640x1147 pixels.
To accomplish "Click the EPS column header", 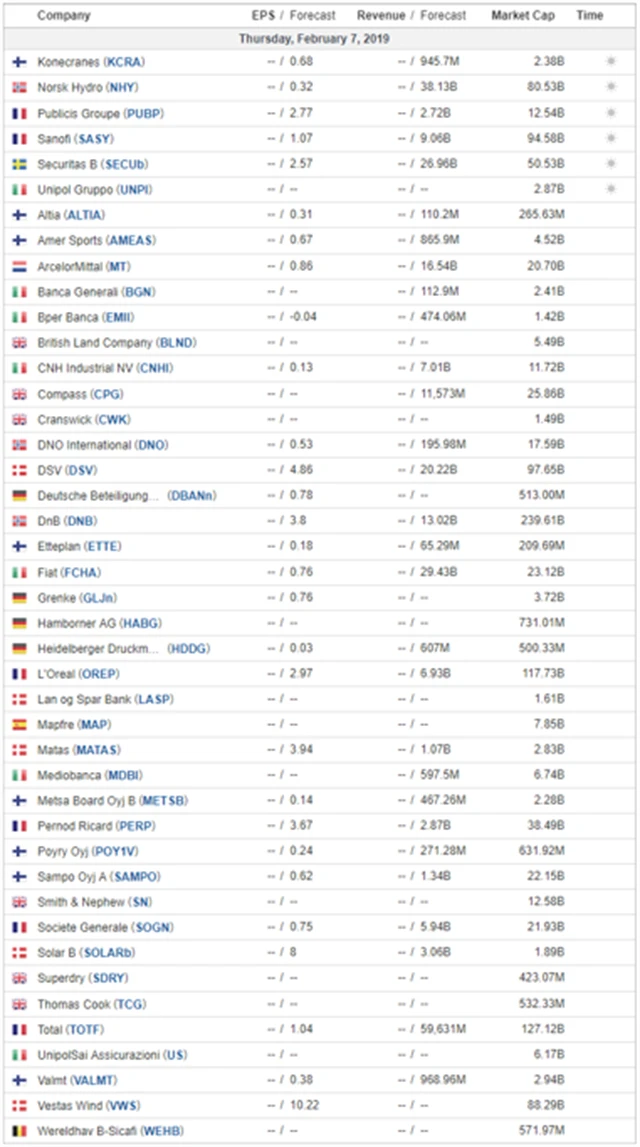I will pyautogui.click(x=264, y=16).
